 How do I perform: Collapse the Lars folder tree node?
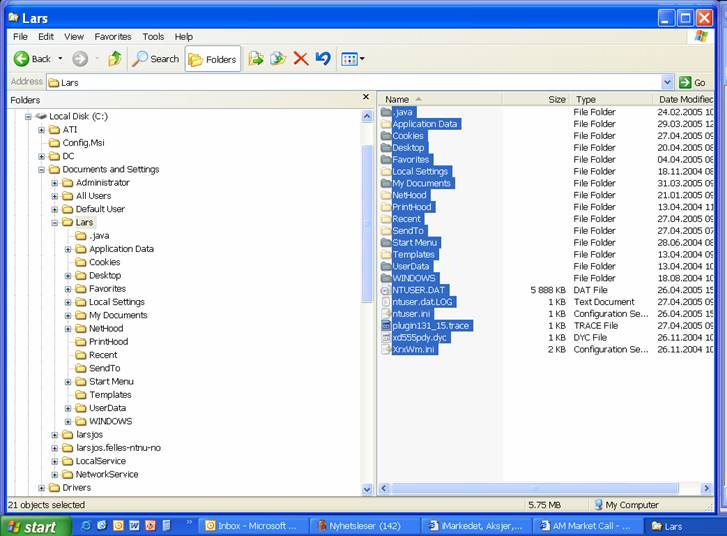[x=55, y=223]
